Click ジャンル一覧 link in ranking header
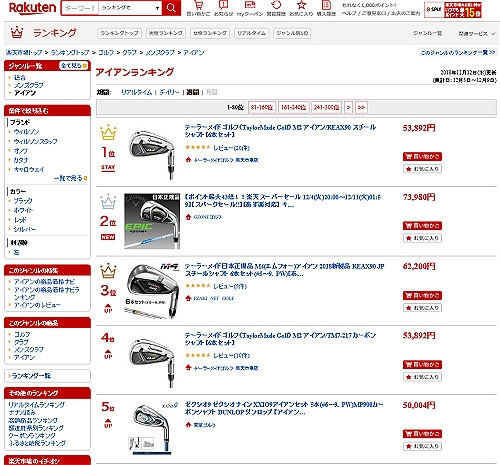The image size is (500, 465). (x=428, y=33)
